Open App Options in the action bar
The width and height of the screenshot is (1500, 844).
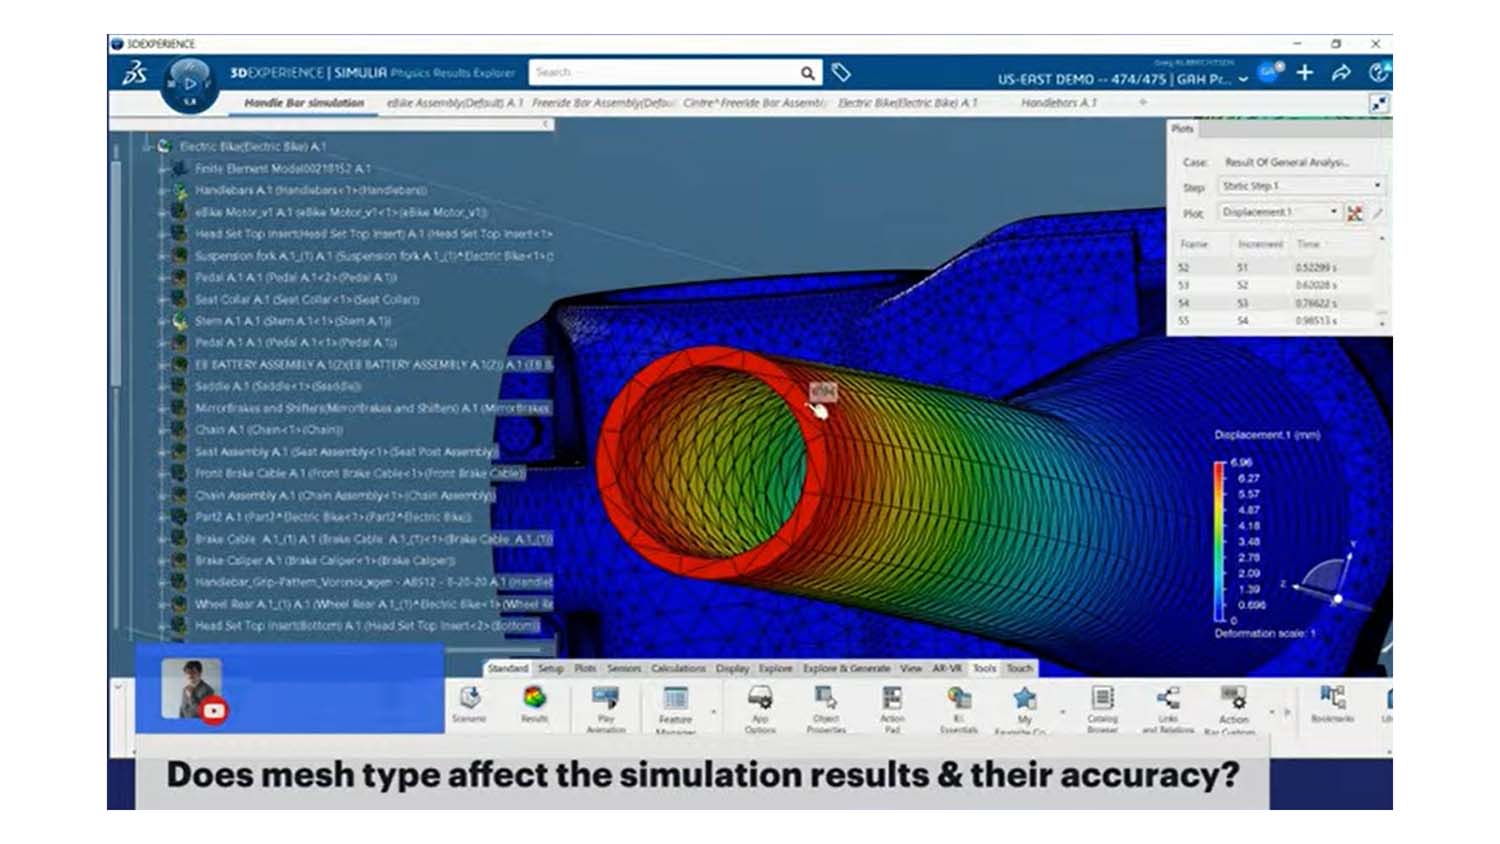pyautogui.click(x=760, y=699)
